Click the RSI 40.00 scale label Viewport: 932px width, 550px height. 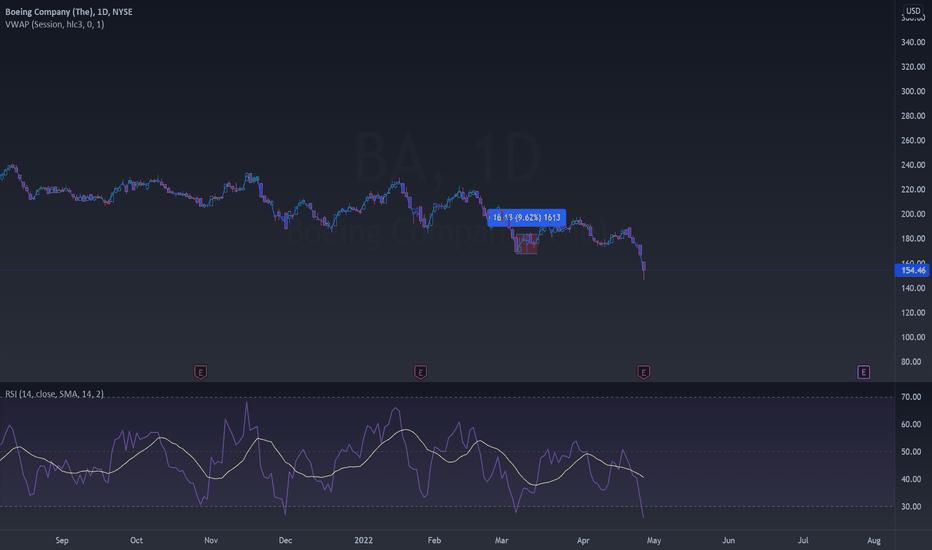point(911,479)
